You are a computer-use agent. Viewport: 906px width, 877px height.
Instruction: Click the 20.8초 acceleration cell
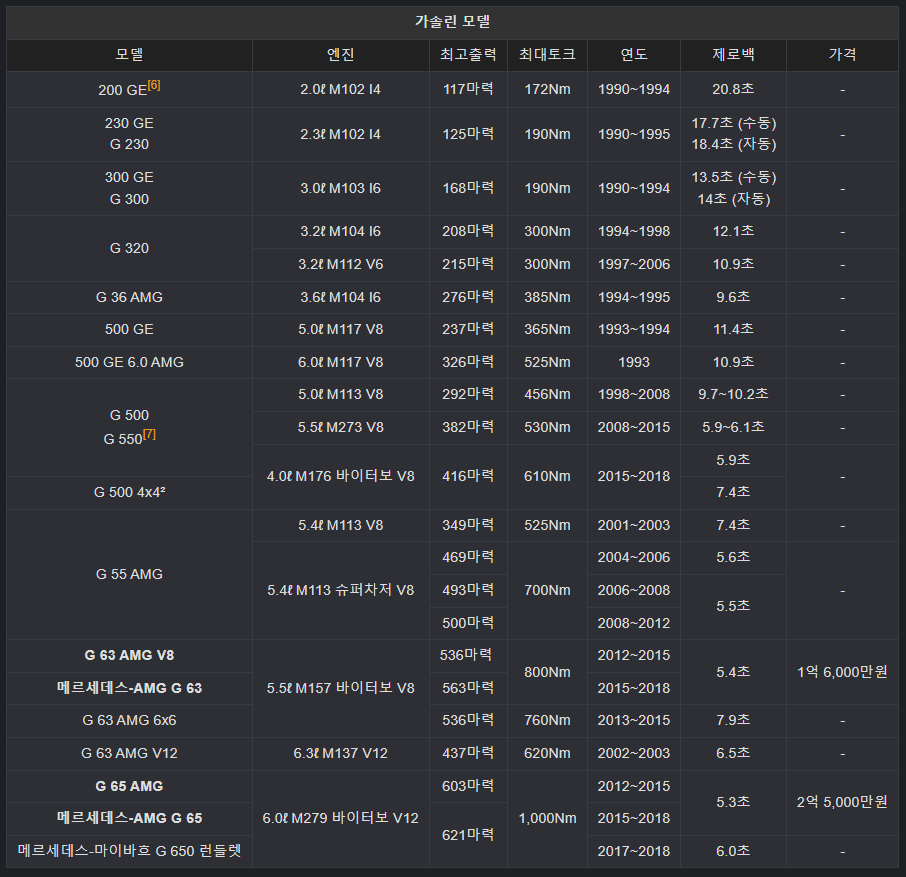pyautogui.click(x=733, y=90)
